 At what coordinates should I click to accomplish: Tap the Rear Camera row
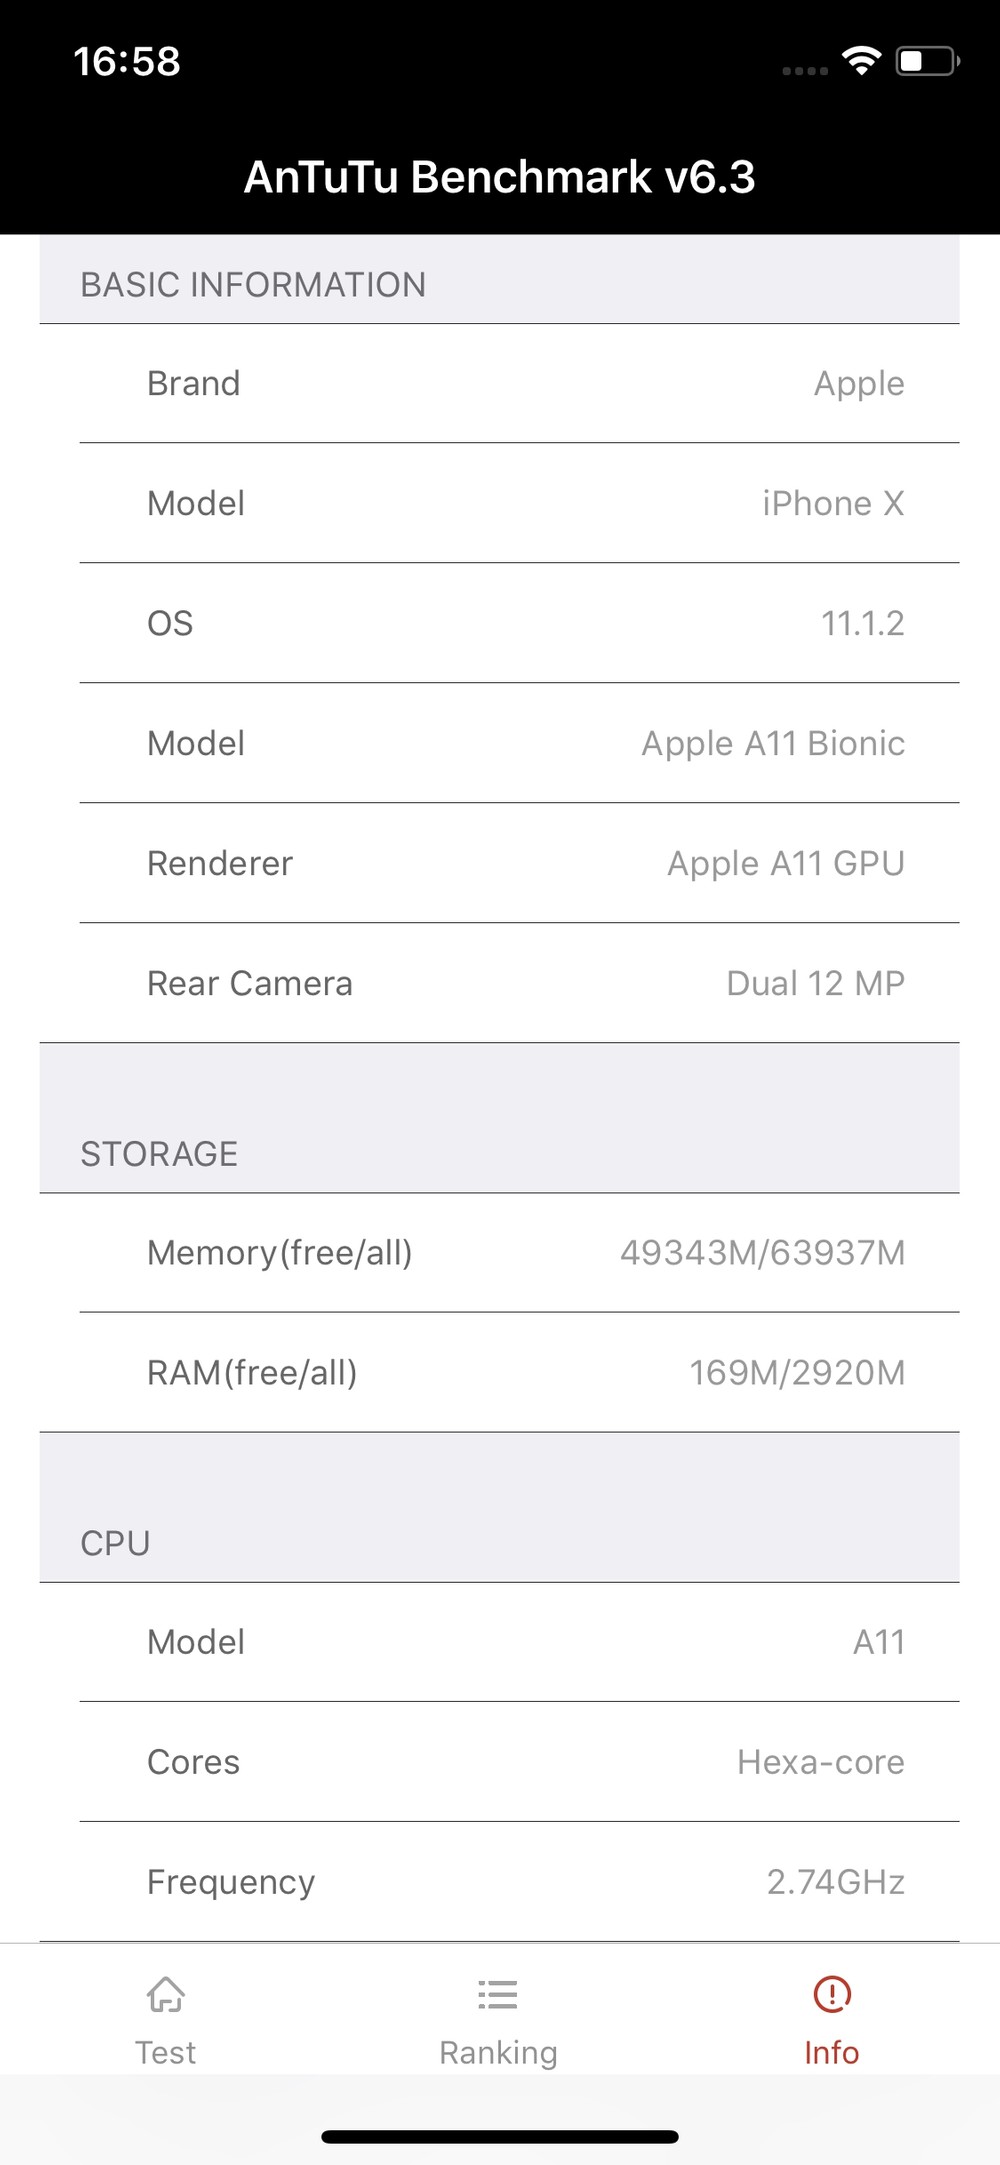point(520,983)
